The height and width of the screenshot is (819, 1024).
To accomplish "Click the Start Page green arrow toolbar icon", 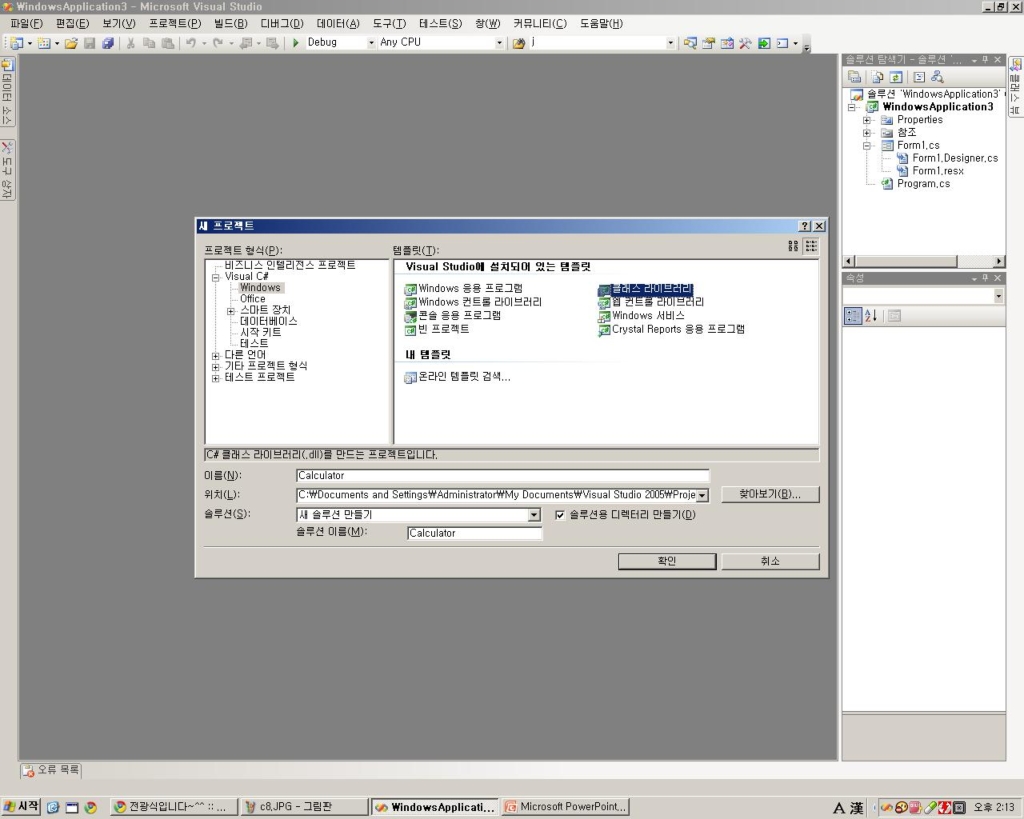I will 763,43.
